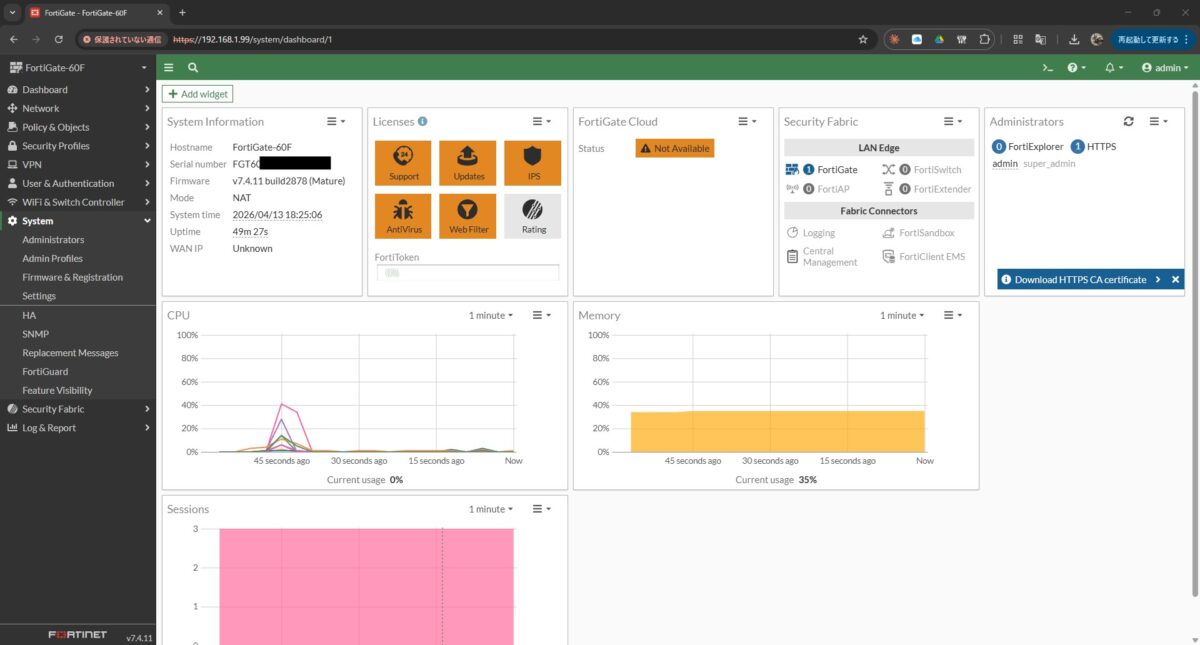
Task: Open the FortiGuard menu item
Action: [45, 371]
